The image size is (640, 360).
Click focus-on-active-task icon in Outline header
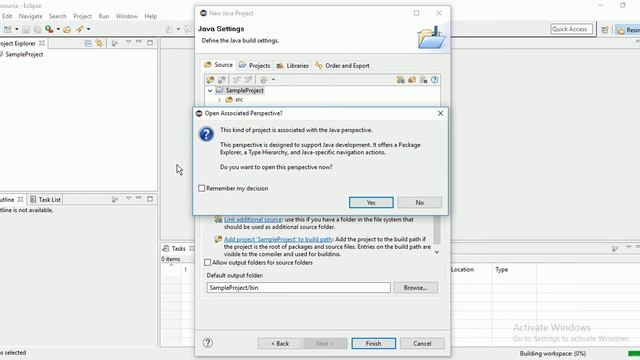(115, 199)
